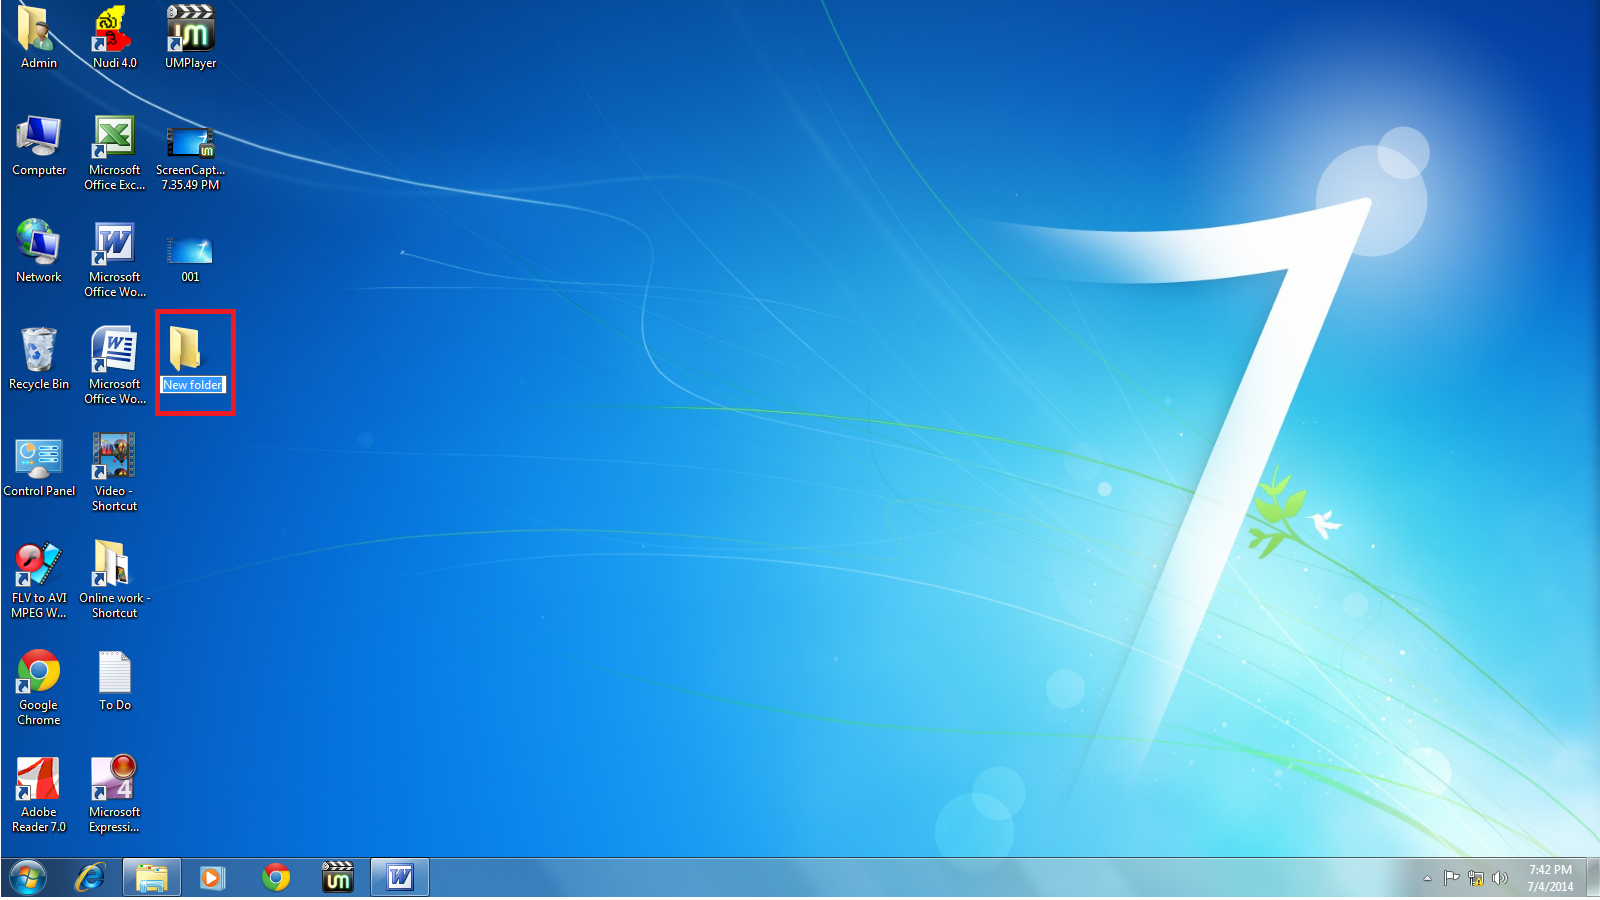Open the To Do text file
Screen dimensions: 1600x900
tap(113, 670)
